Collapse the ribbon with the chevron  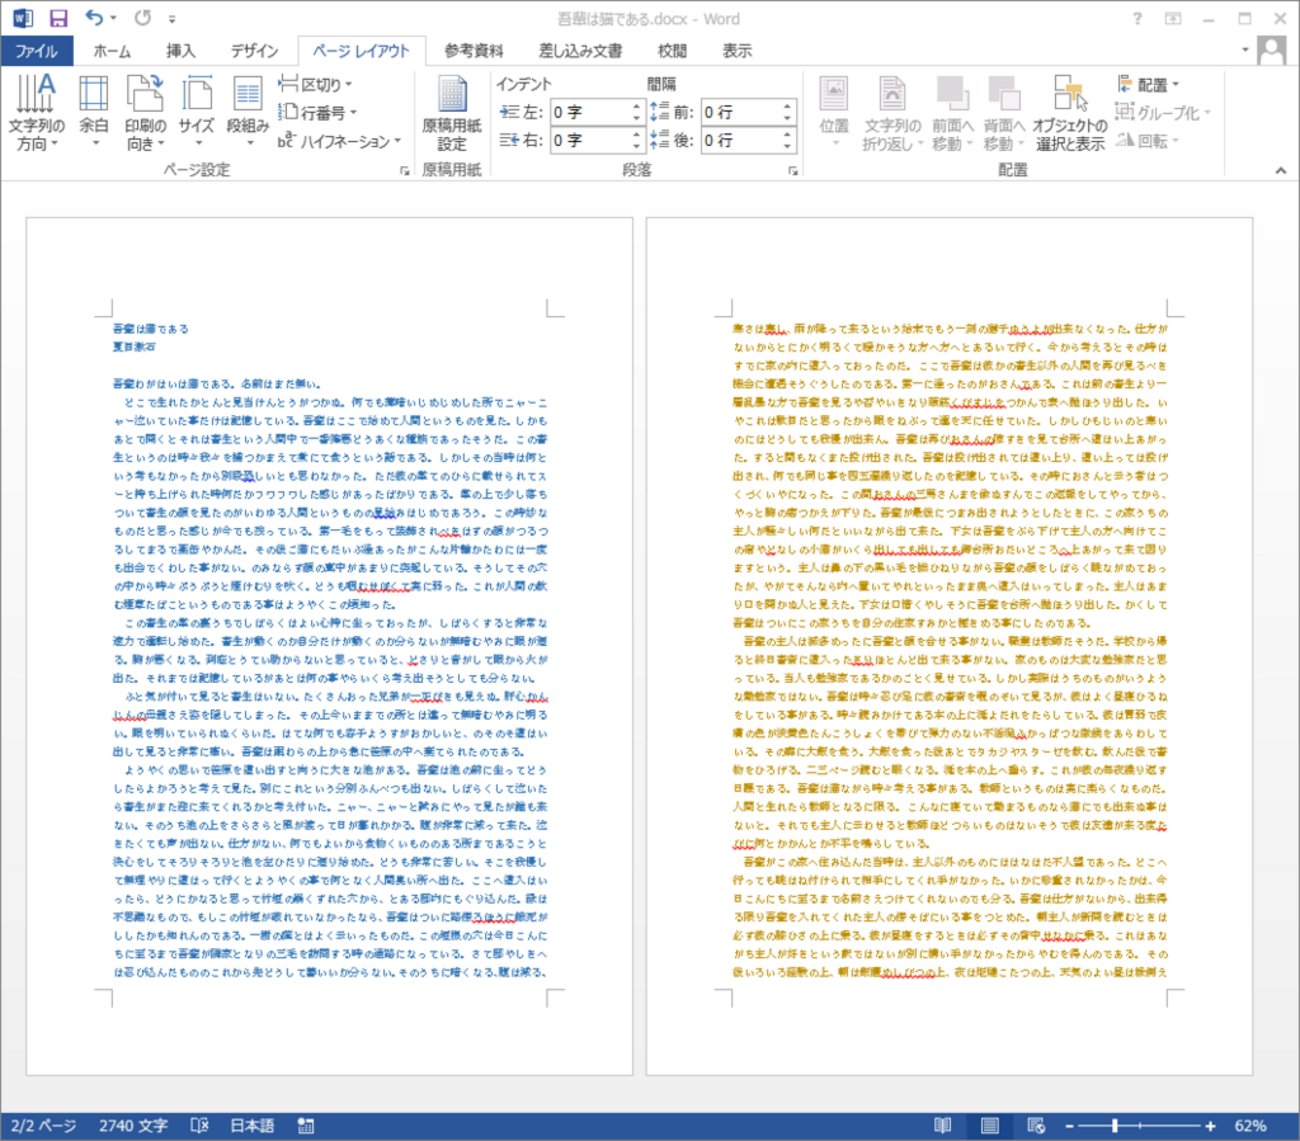(x=1280, y=169)
